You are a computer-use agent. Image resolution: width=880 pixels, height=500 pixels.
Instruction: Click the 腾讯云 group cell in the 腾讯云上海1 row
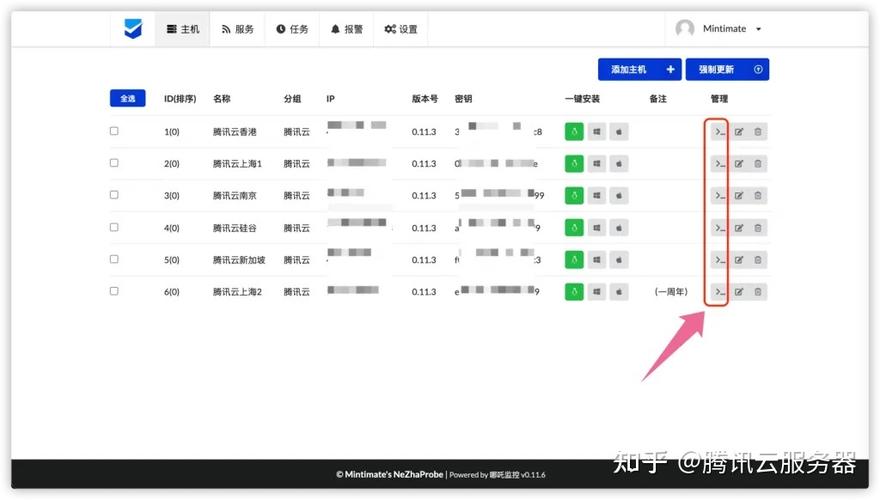click(297, 164)
